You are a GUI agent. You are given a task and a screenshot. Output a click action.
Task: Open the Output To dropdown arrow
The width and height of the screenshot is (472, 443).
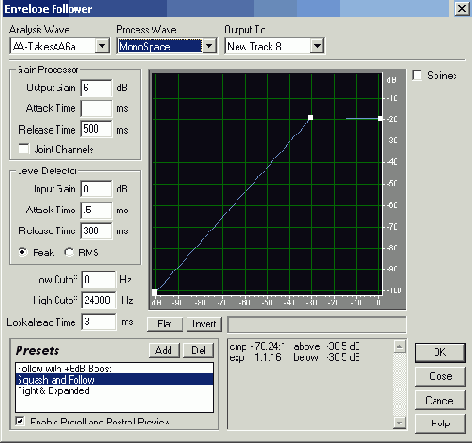[x=317, y=46]
